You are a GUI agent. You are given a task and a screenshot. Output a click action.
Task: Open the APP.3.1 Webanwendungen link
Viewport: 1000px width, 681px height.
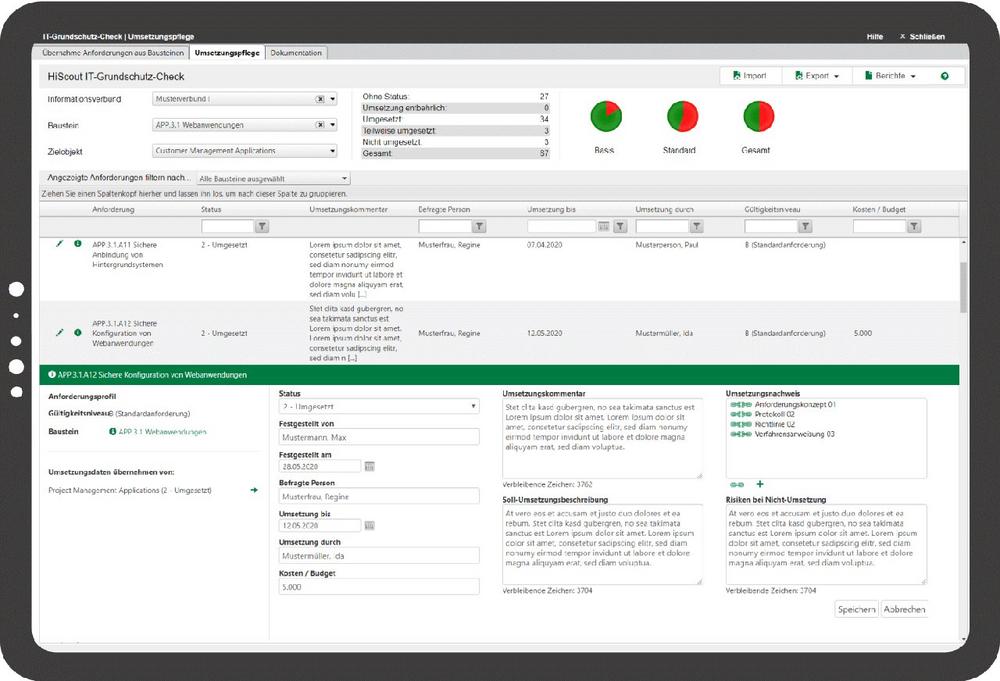(161, 432)
